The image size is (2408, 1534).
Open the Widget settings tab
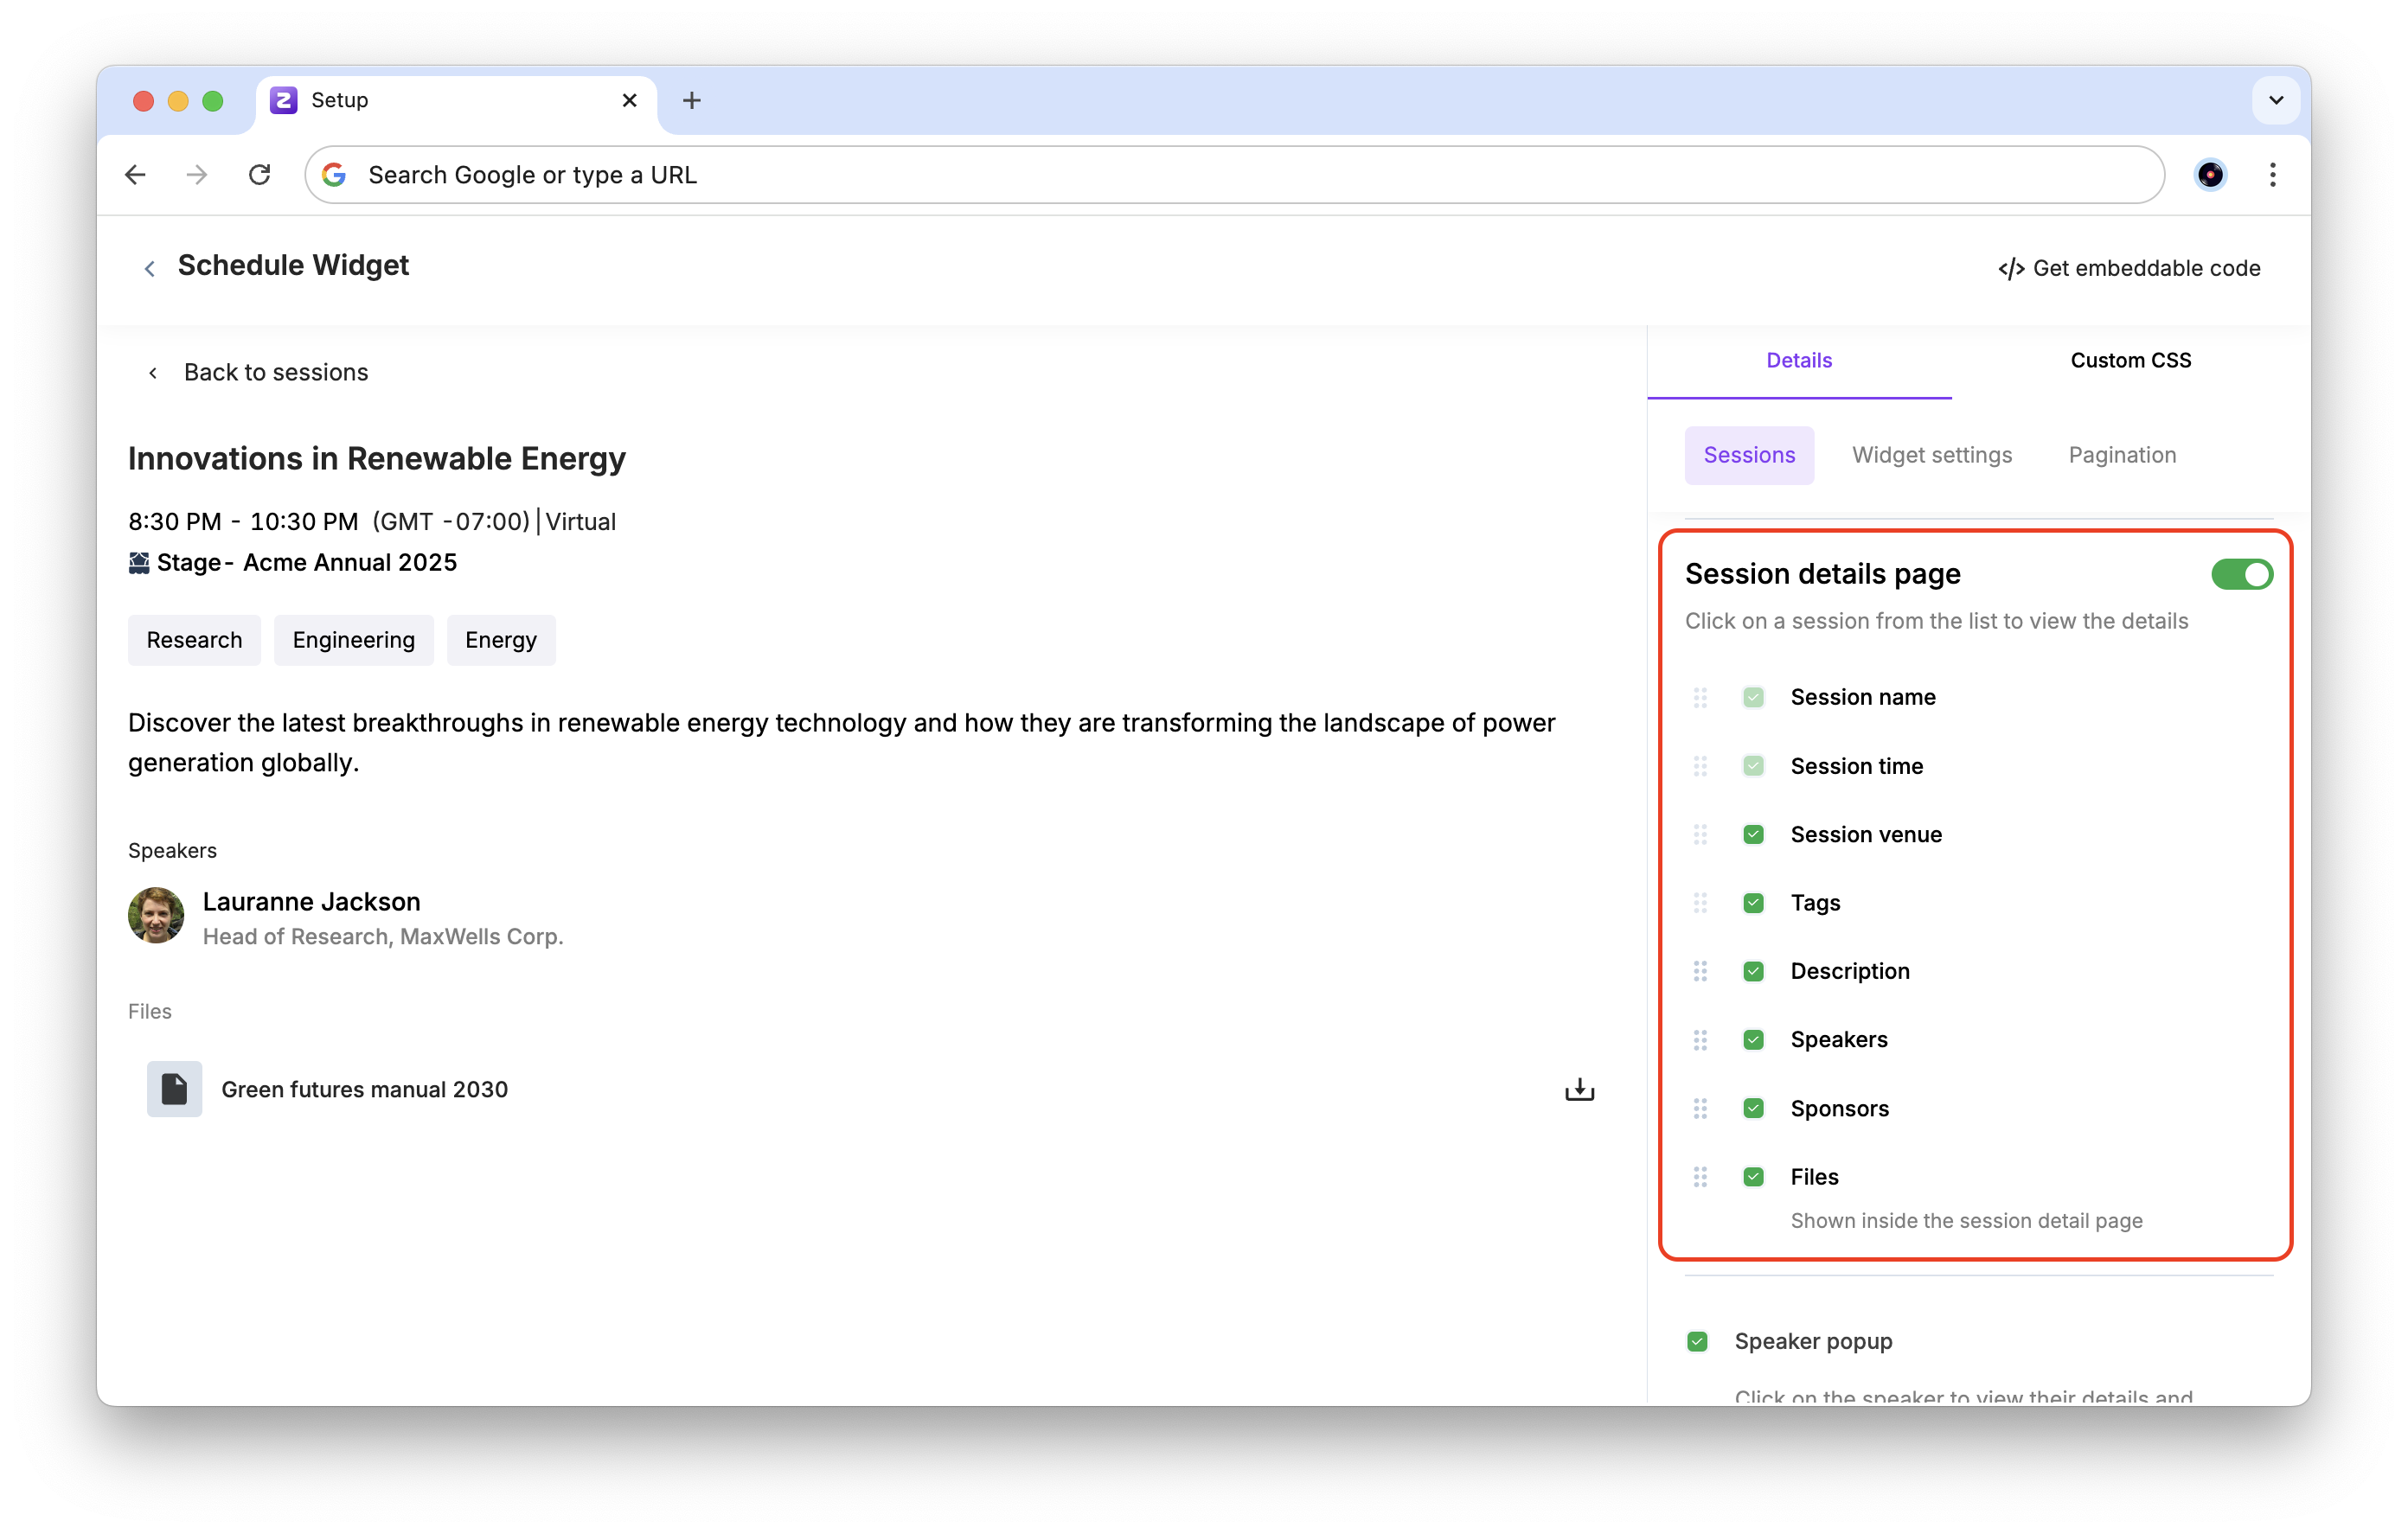point(1931,455)
